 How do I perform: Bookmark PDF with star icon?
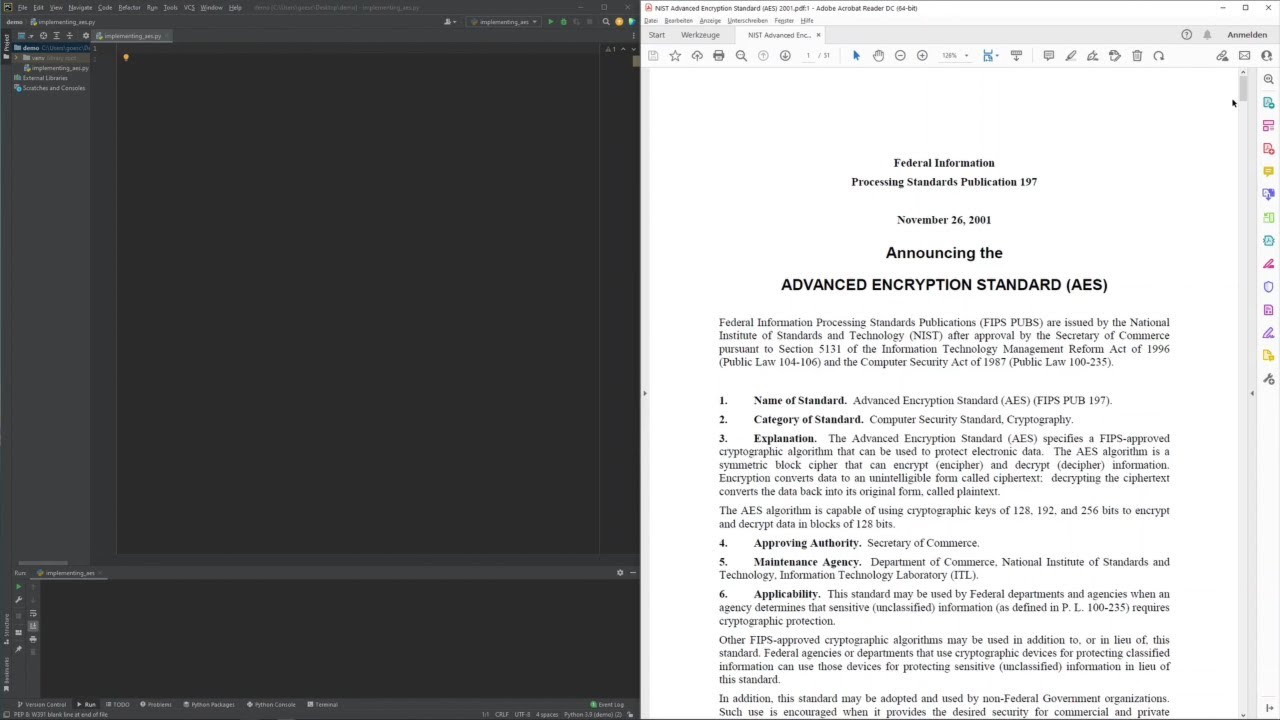(x=675, y=56)
